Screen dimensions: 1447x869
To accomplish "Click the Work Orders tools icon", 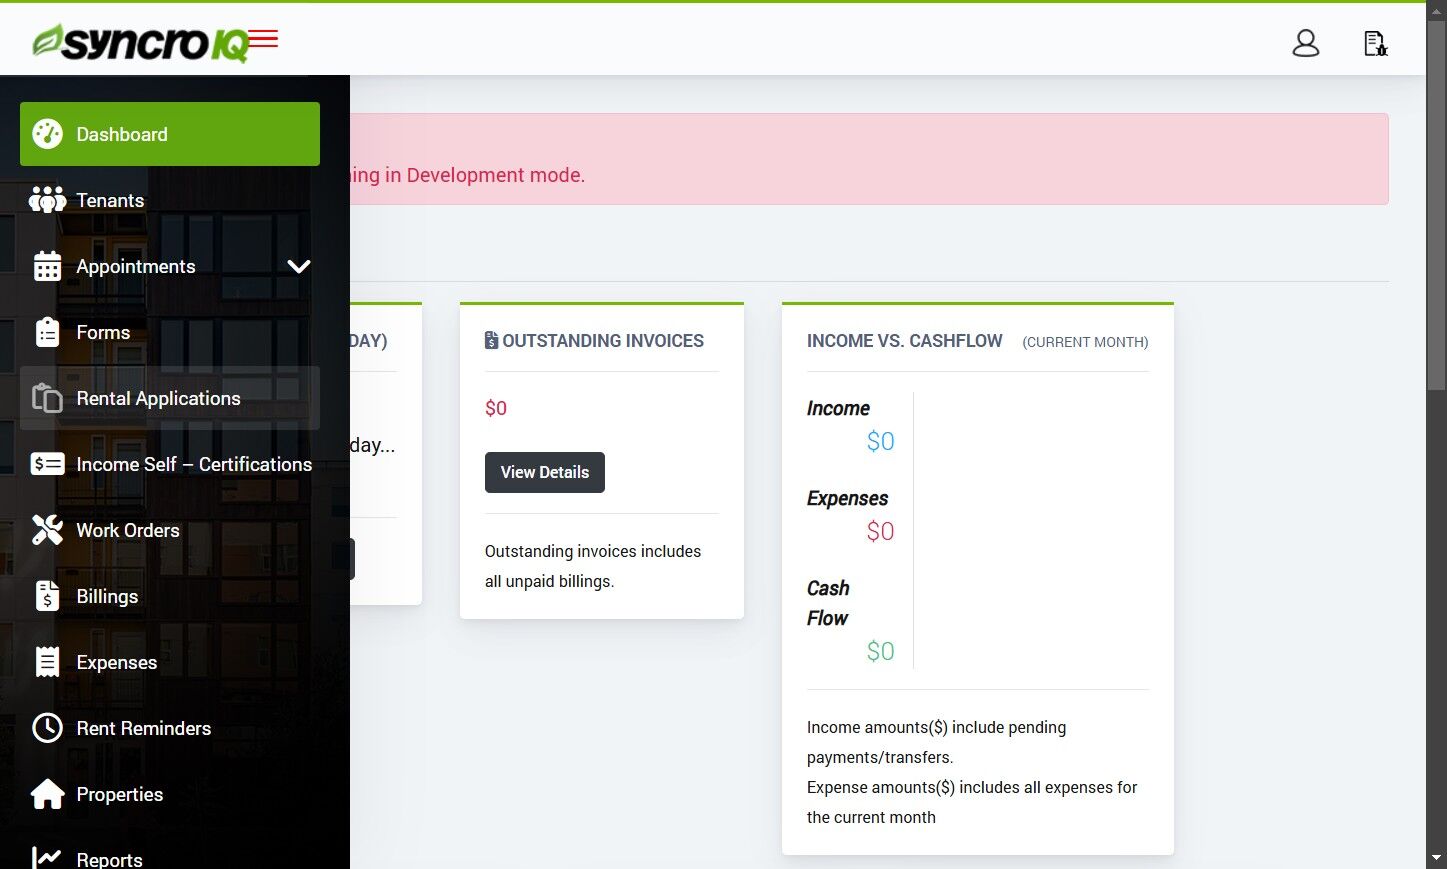I will 47,530.
